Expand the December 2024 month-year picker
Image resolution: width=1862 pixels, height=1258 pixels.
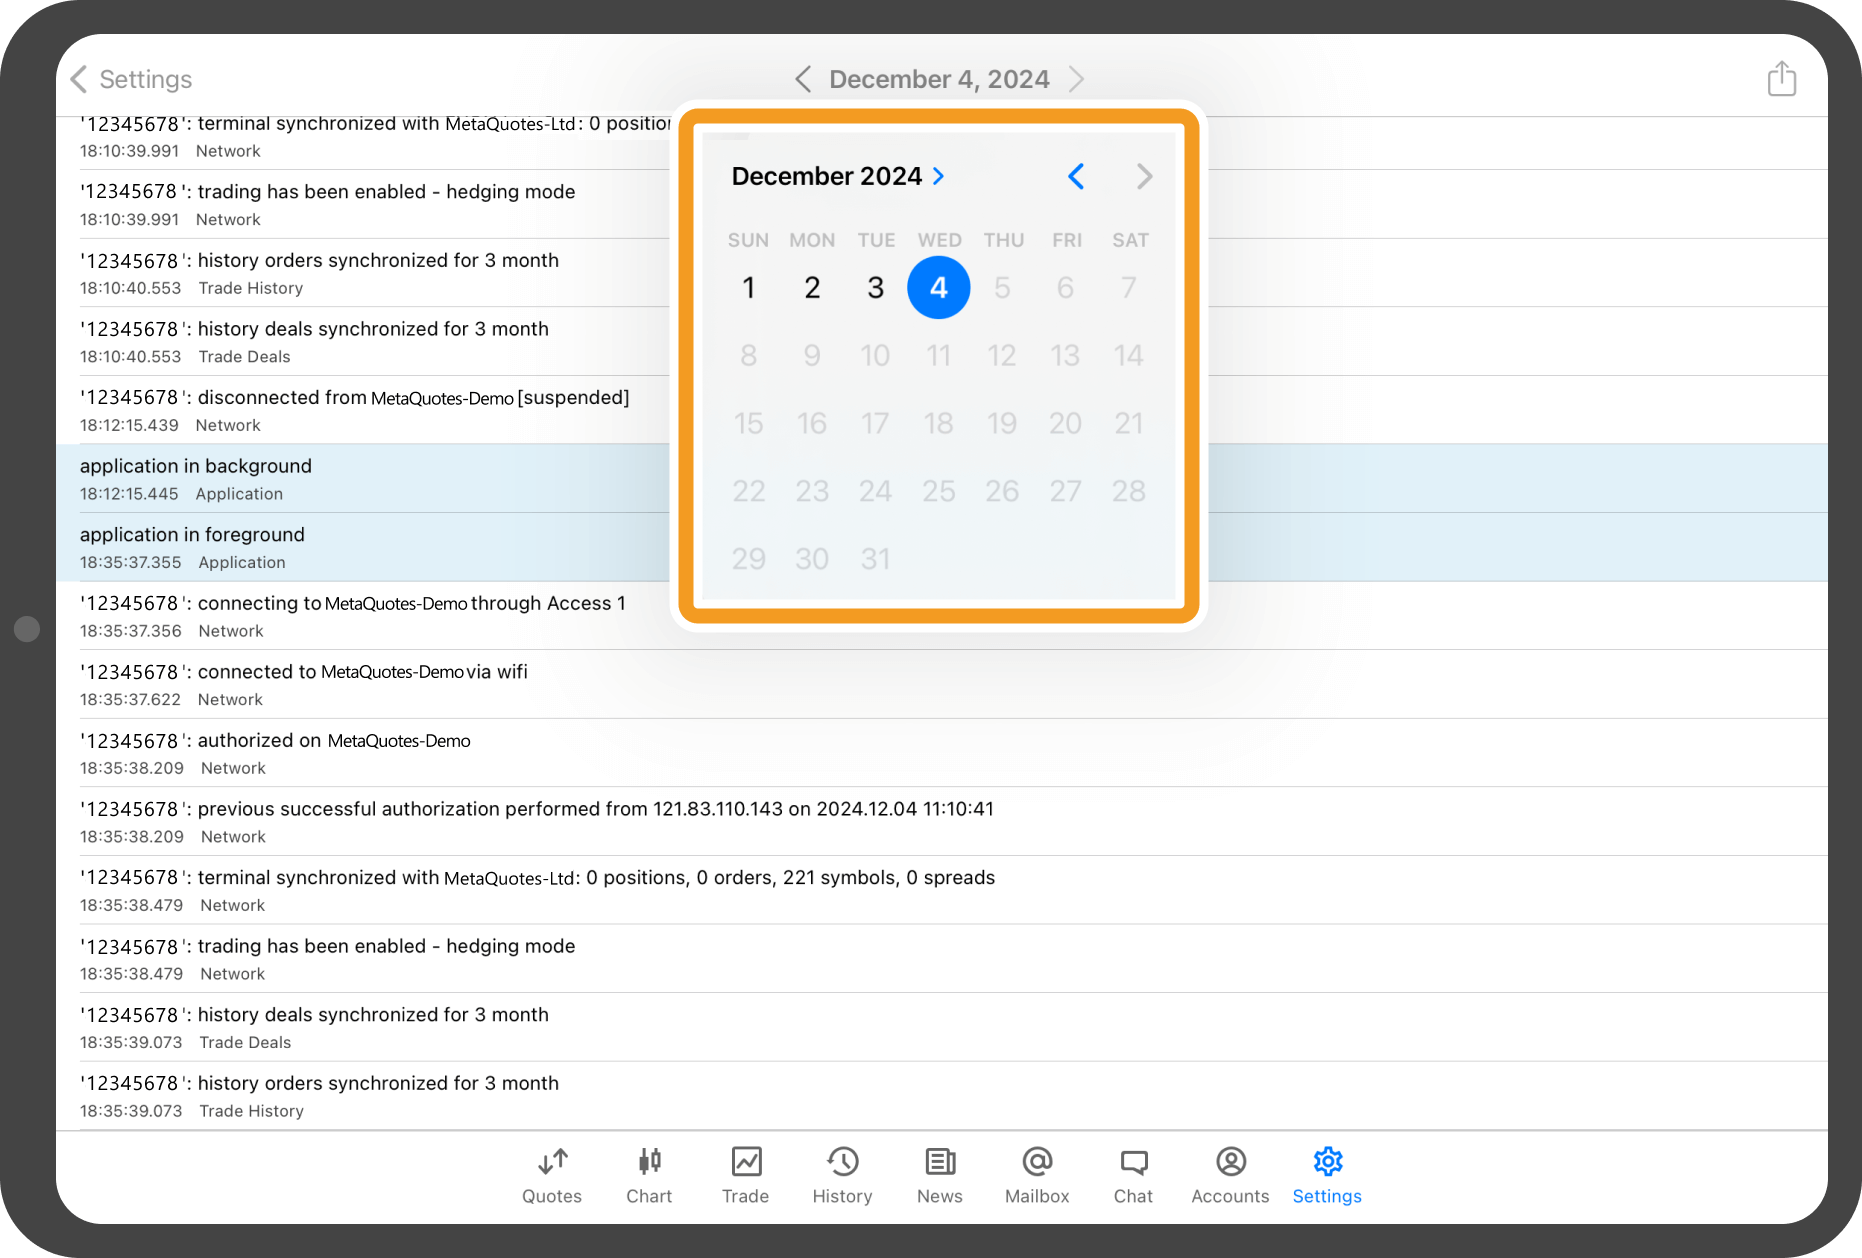click(838, 177)
